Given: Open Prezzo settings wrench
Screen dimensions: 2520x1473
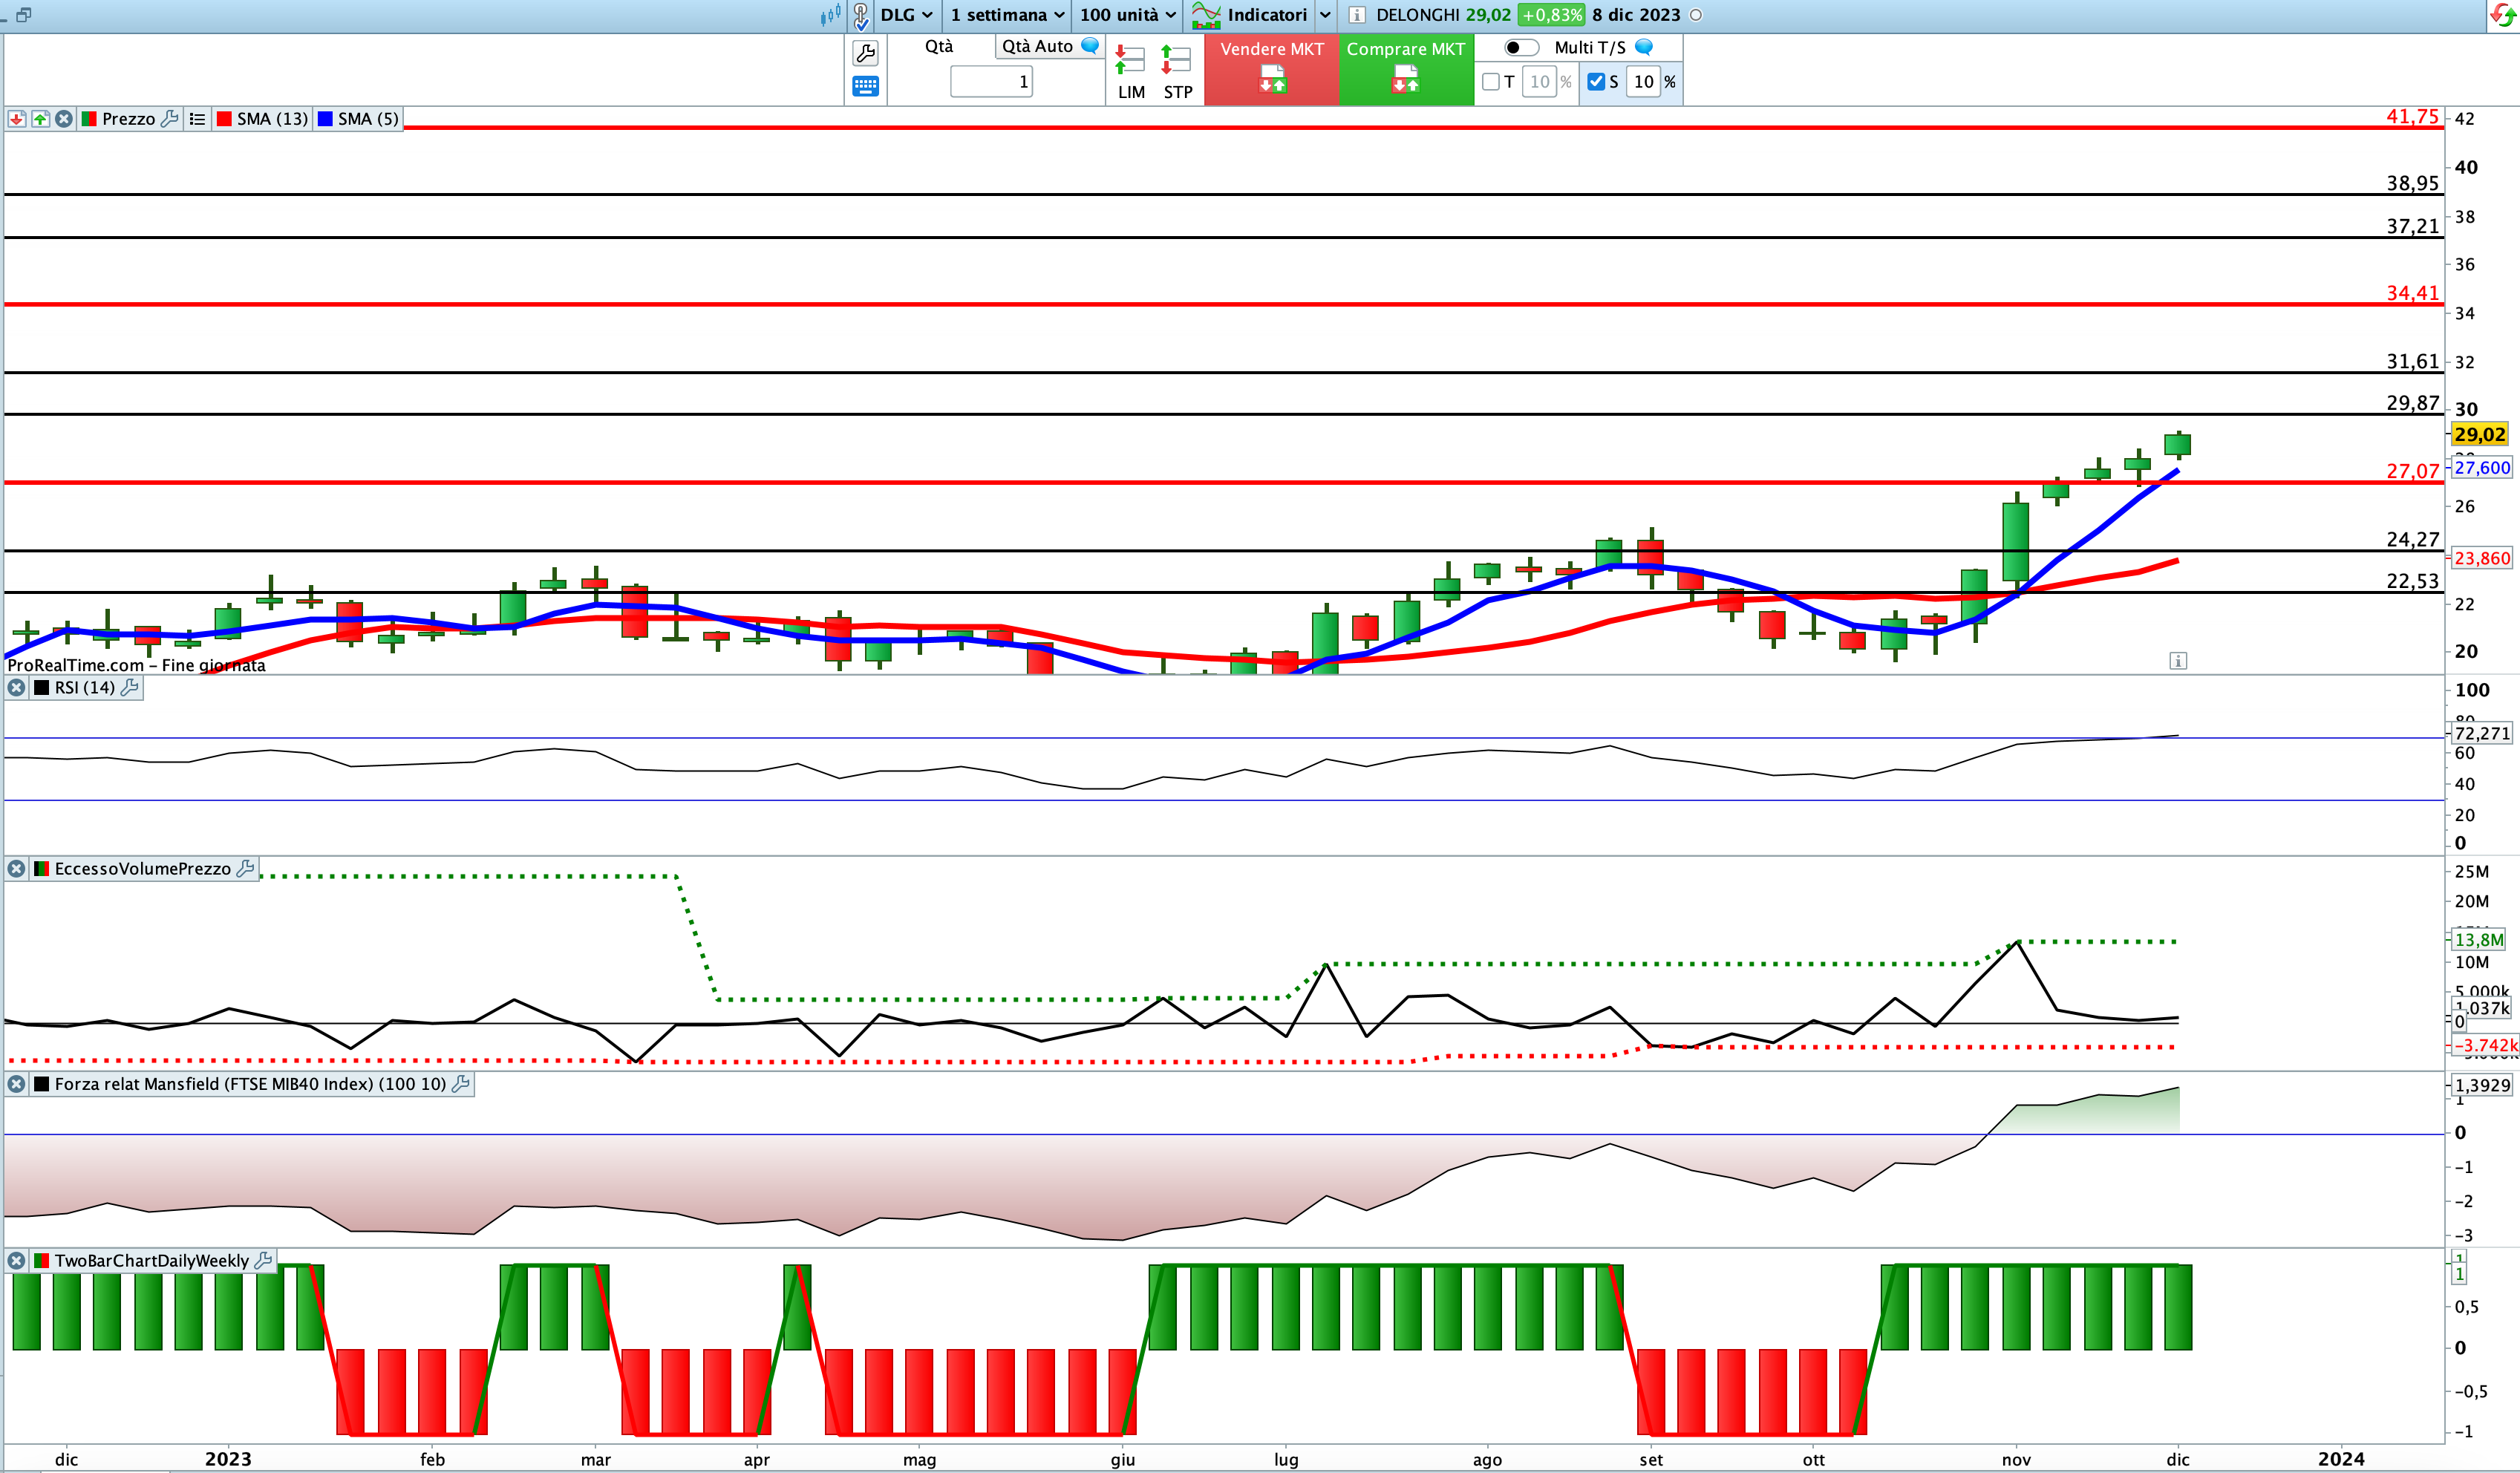Looking at the screenshot, I should (x=170, y=118).
